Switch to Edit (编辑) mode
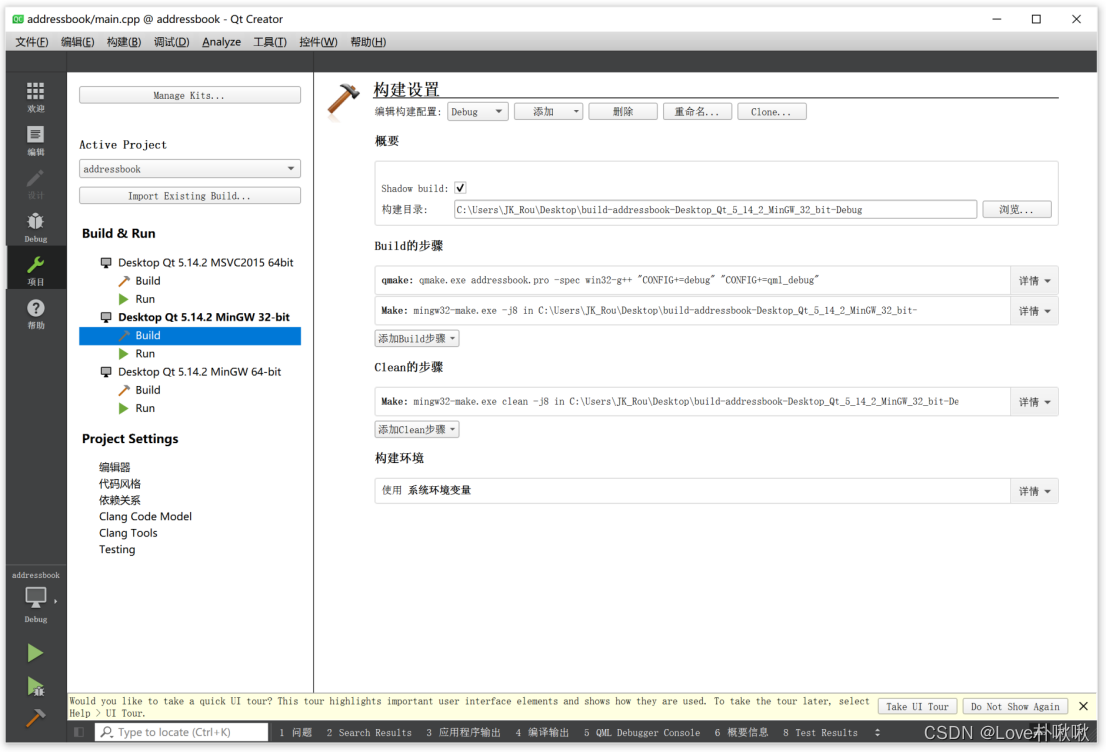Screen dimensions: 1106x752 click(35, 140)
